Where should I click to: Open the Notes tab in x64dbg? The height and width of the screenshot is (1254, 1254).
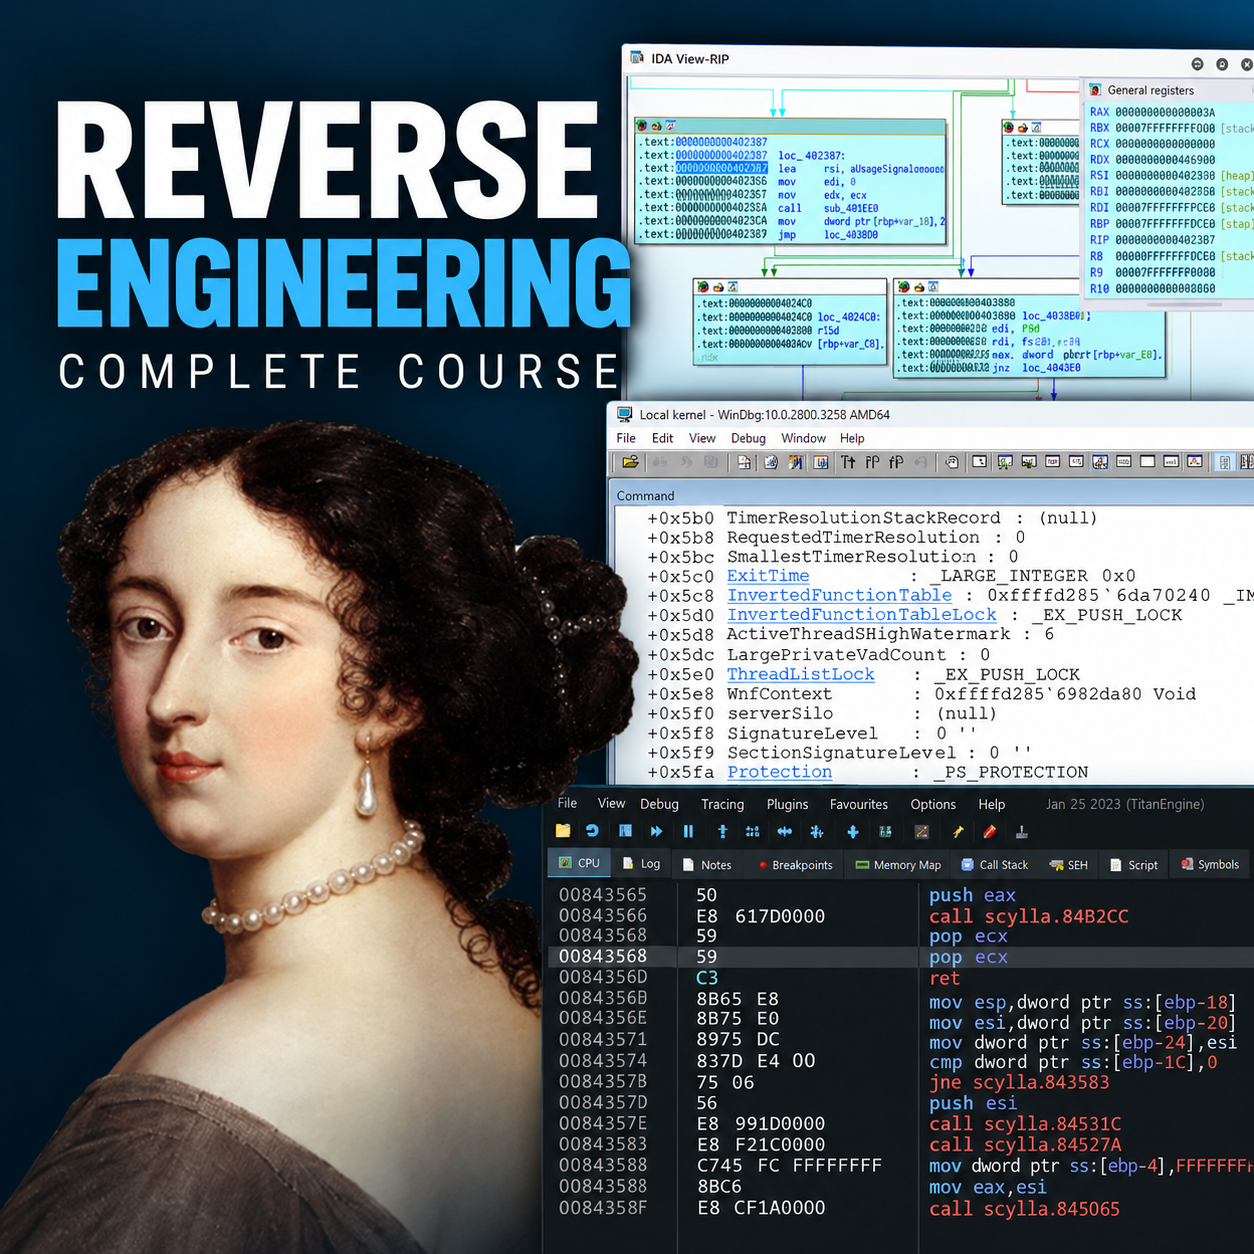coord(707,864)
